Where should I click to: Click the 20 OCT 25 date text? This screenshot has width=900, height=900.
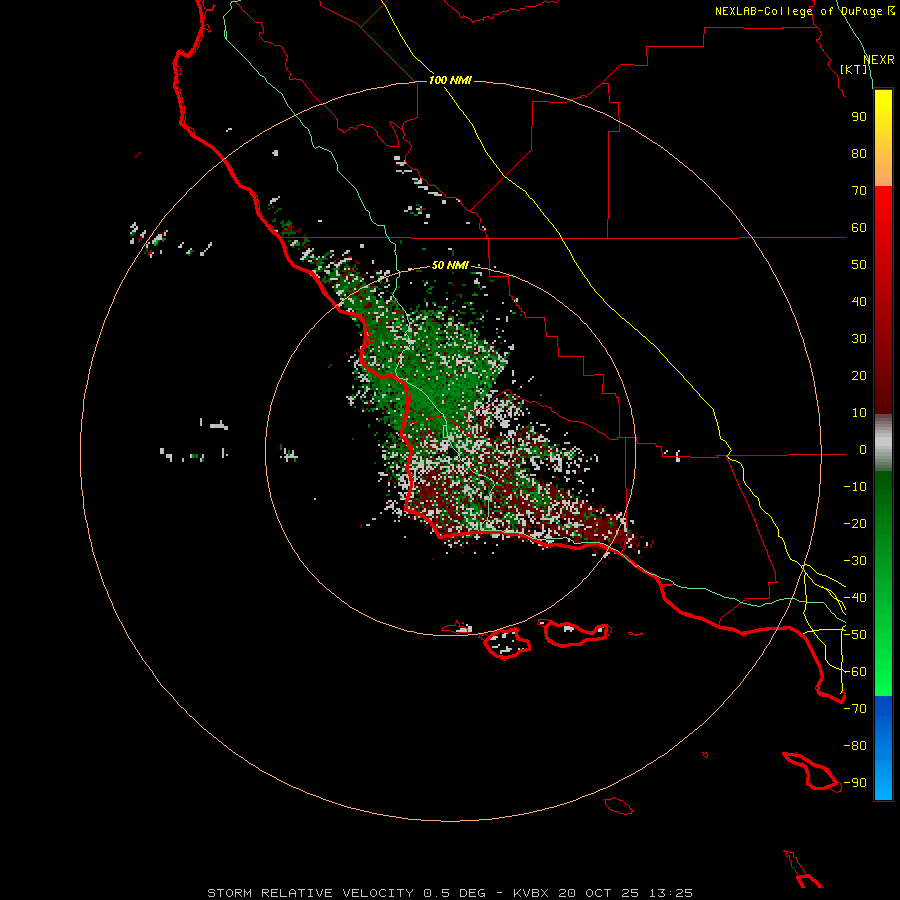point(599,893)
